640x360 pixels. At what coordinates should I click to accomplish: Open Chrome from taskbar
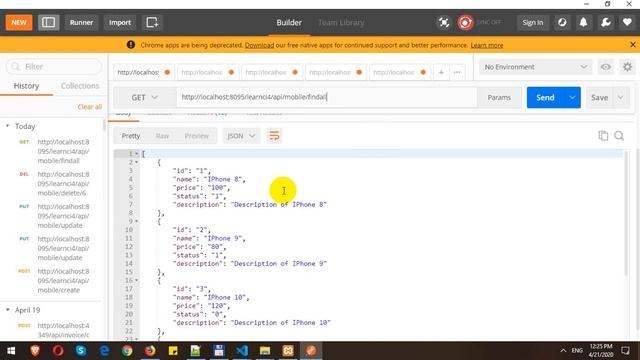pyautogui.click(x=127, y=351)
